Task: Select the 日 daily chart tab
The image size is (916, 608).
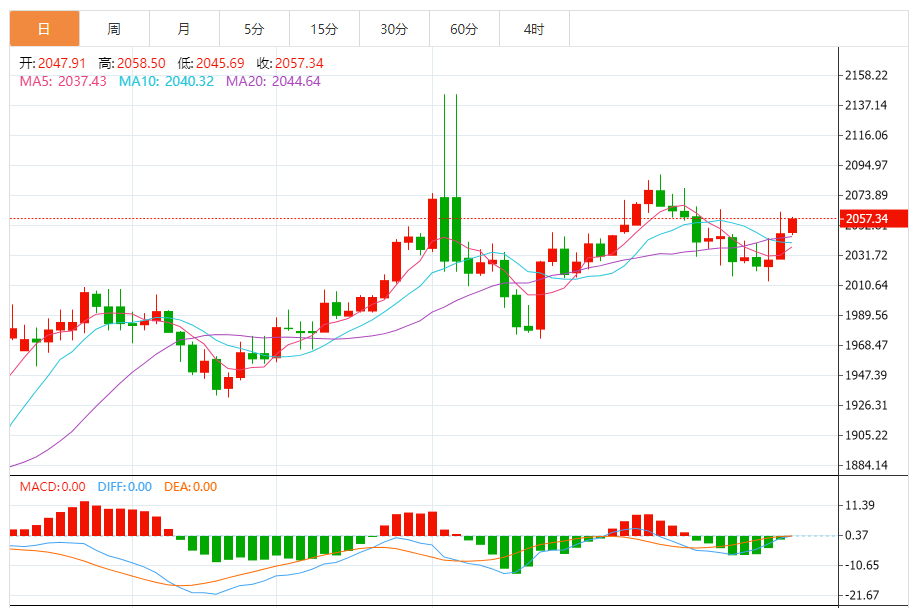Action: point(44,29)
